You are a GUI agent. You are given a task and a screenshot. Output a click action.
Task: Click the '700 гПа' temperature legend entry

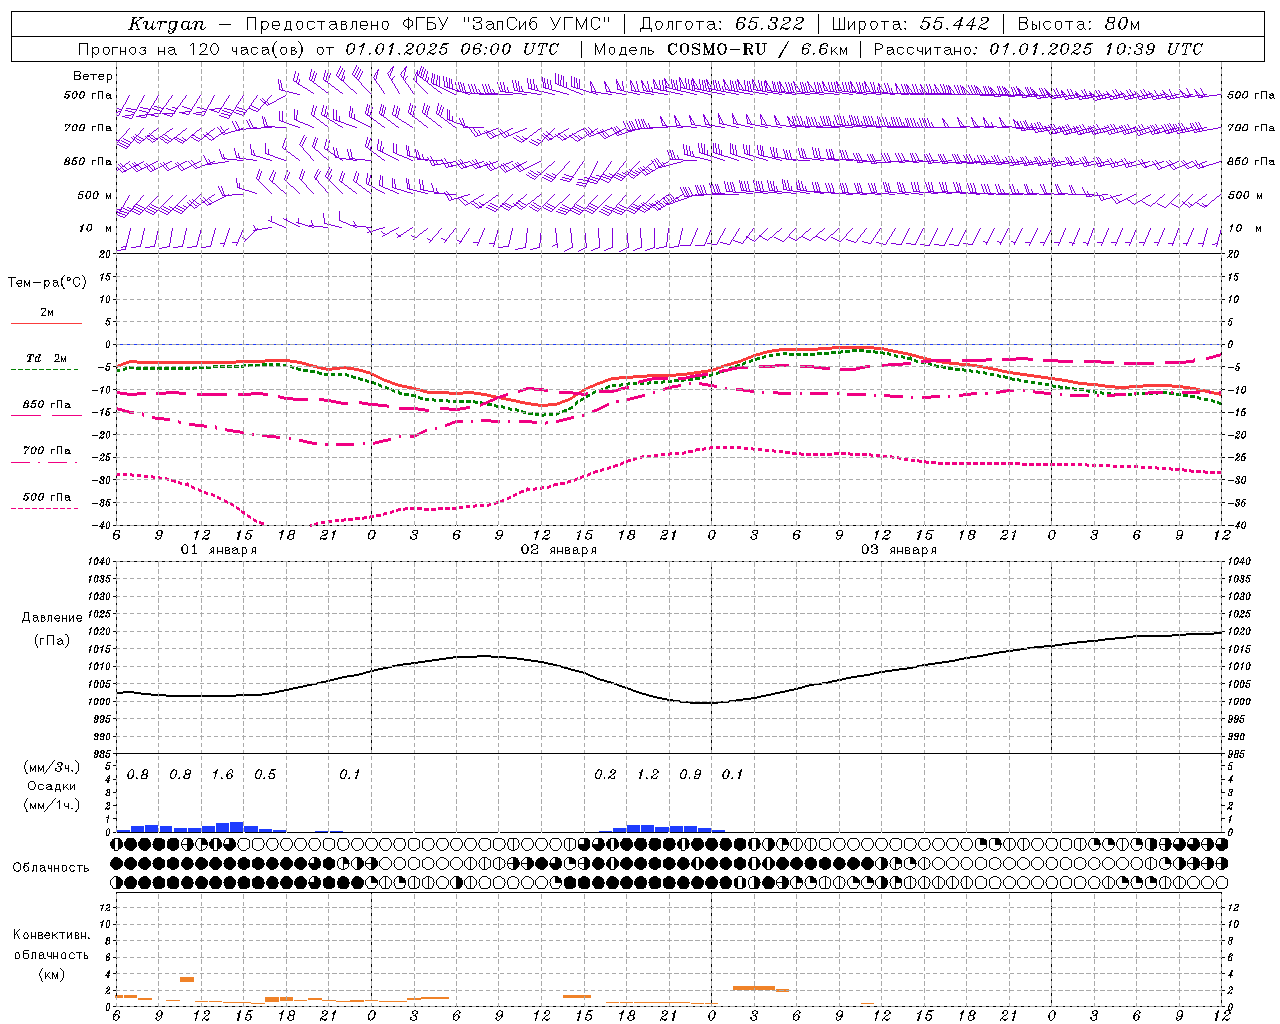[47, 450]
